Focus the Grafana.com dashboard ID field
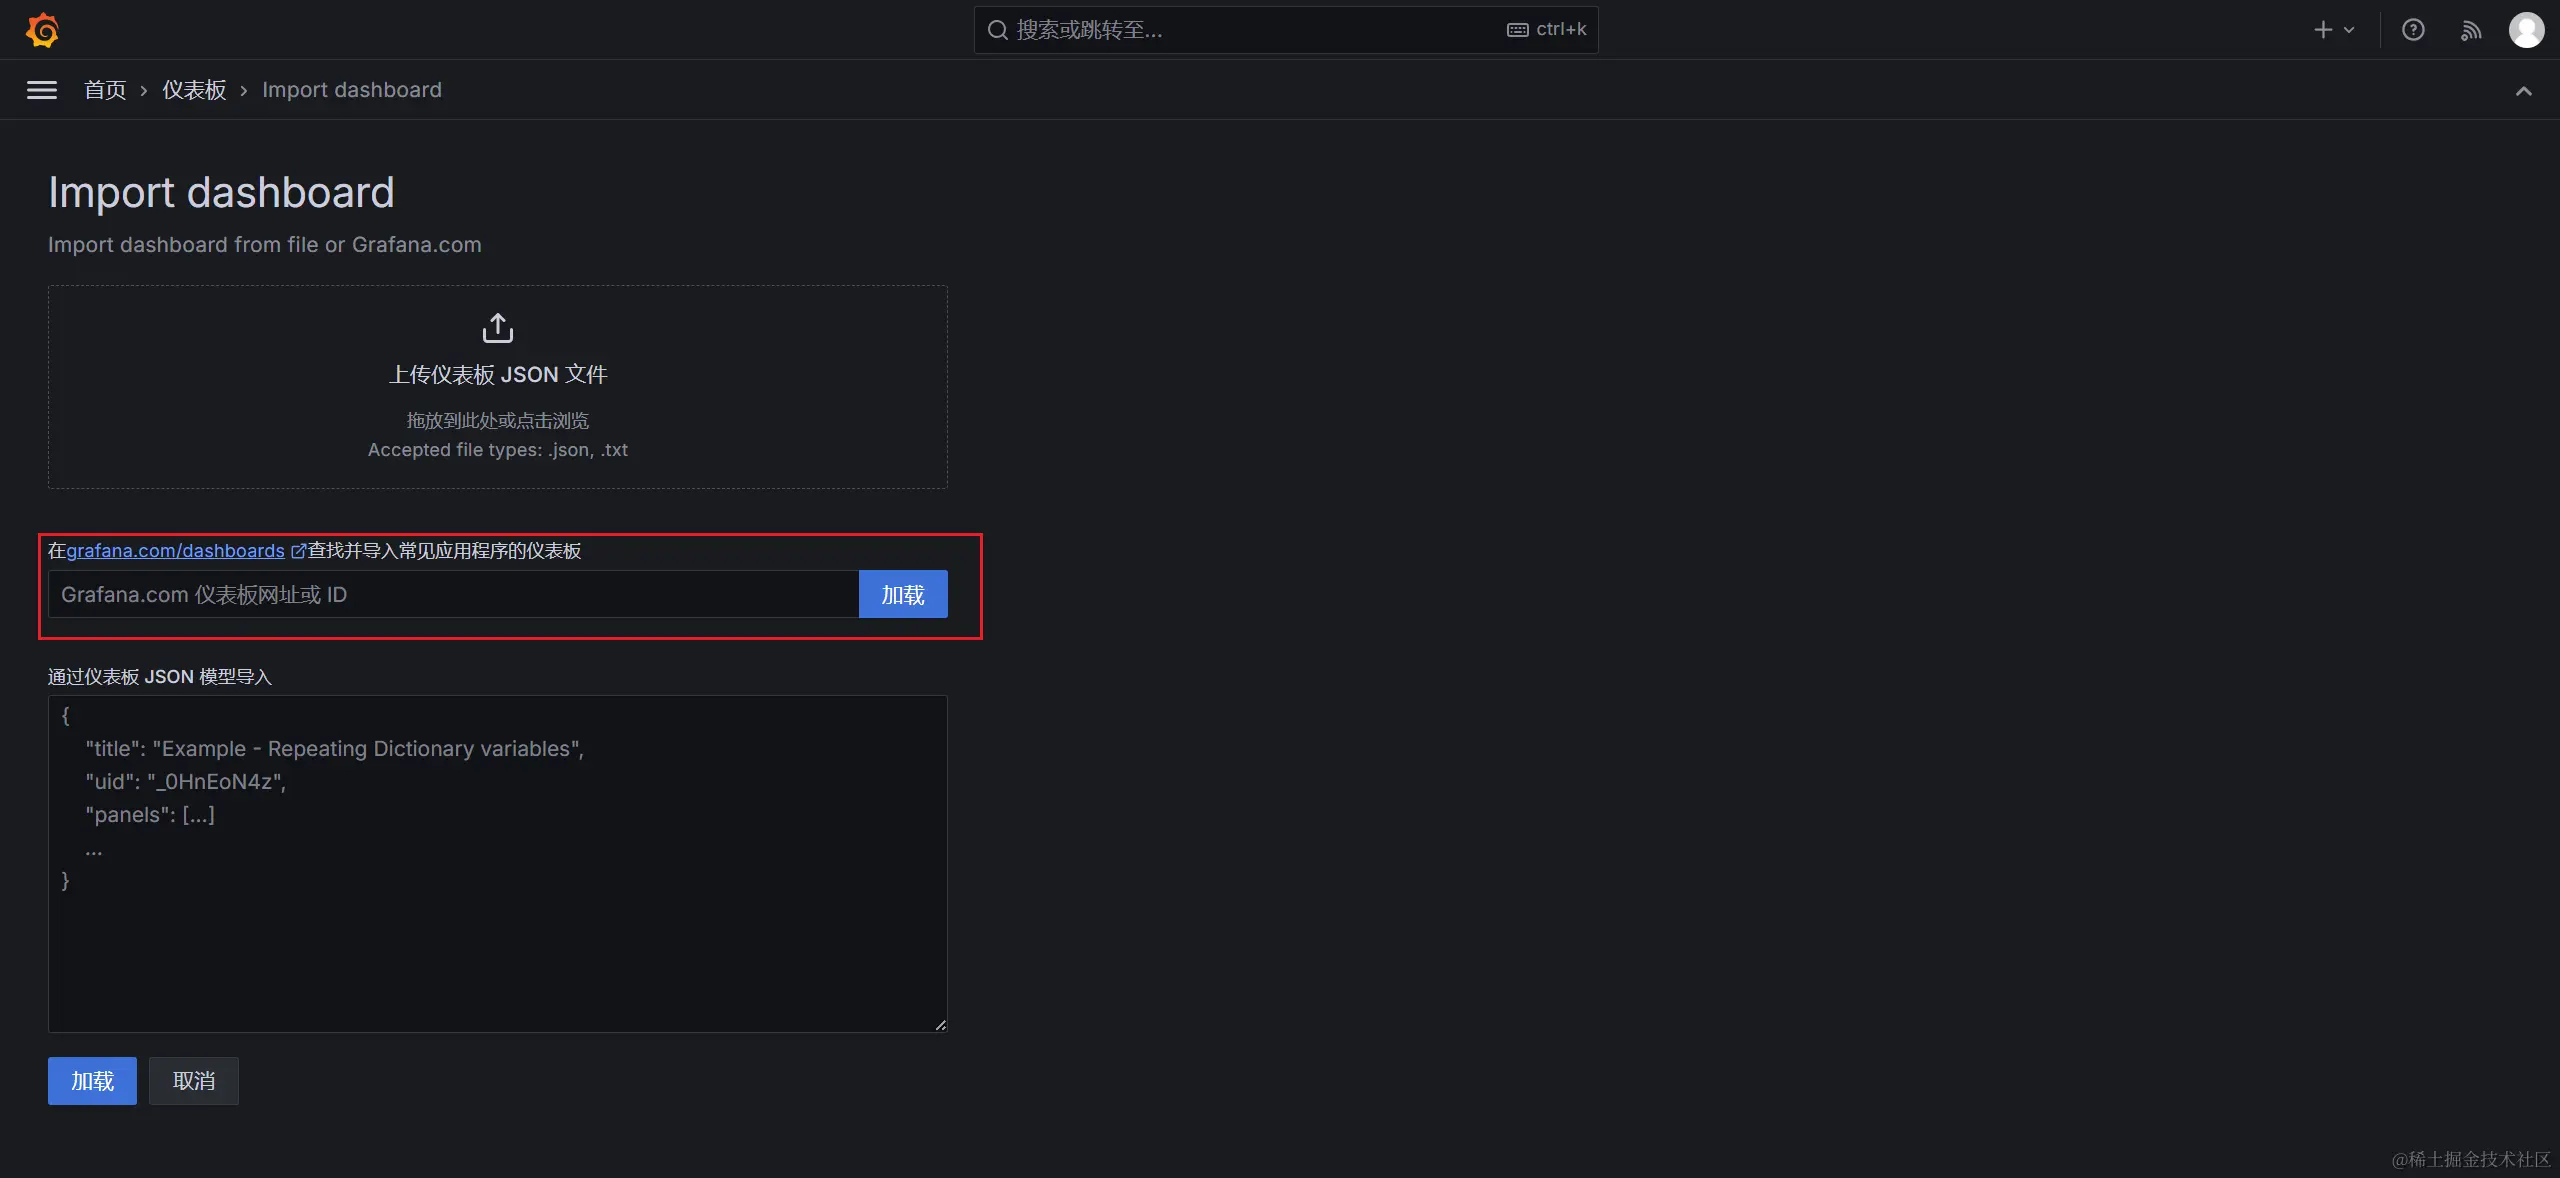Screen dimensions: 2560x1178 pos(452,595)
